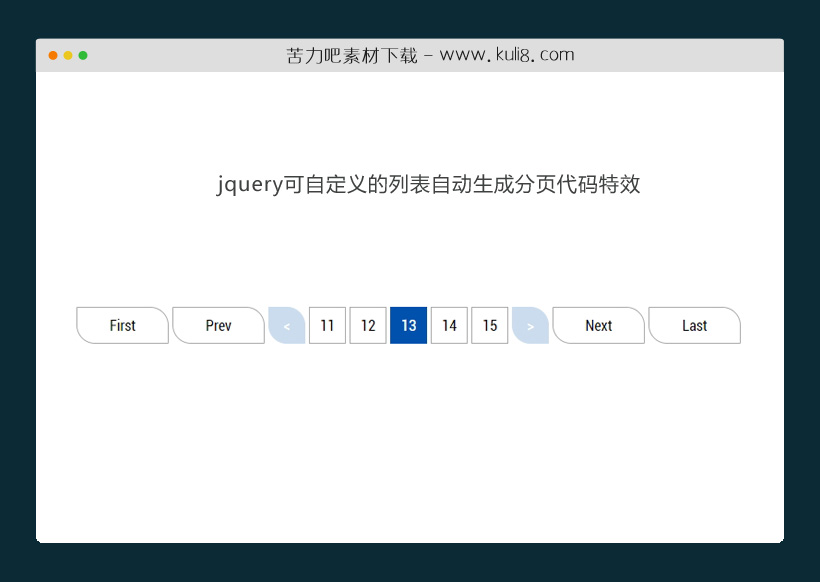Screen dimensions: 820x582
Task: Click the Next pagination button
Action: 598,325
